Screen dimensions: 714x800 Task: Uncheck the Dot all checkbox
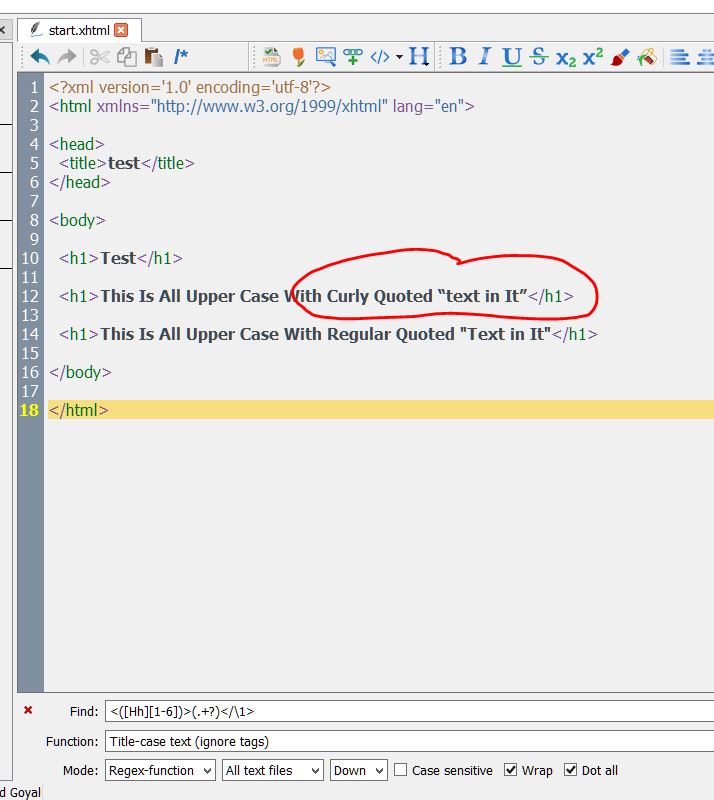click(571, 770)
